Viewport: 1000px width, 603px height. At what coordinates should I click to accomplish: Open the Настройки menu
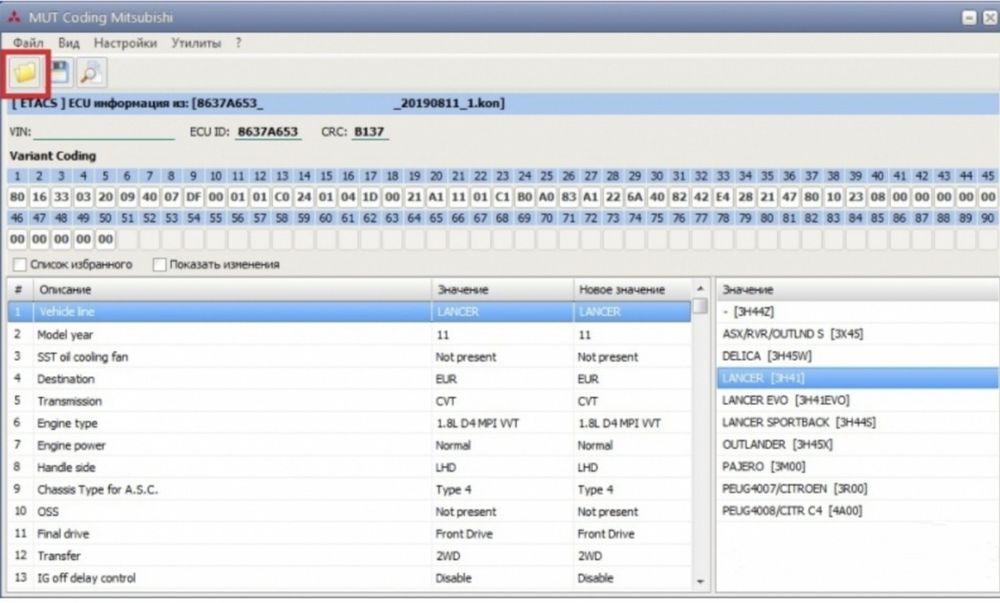[125, 43]
